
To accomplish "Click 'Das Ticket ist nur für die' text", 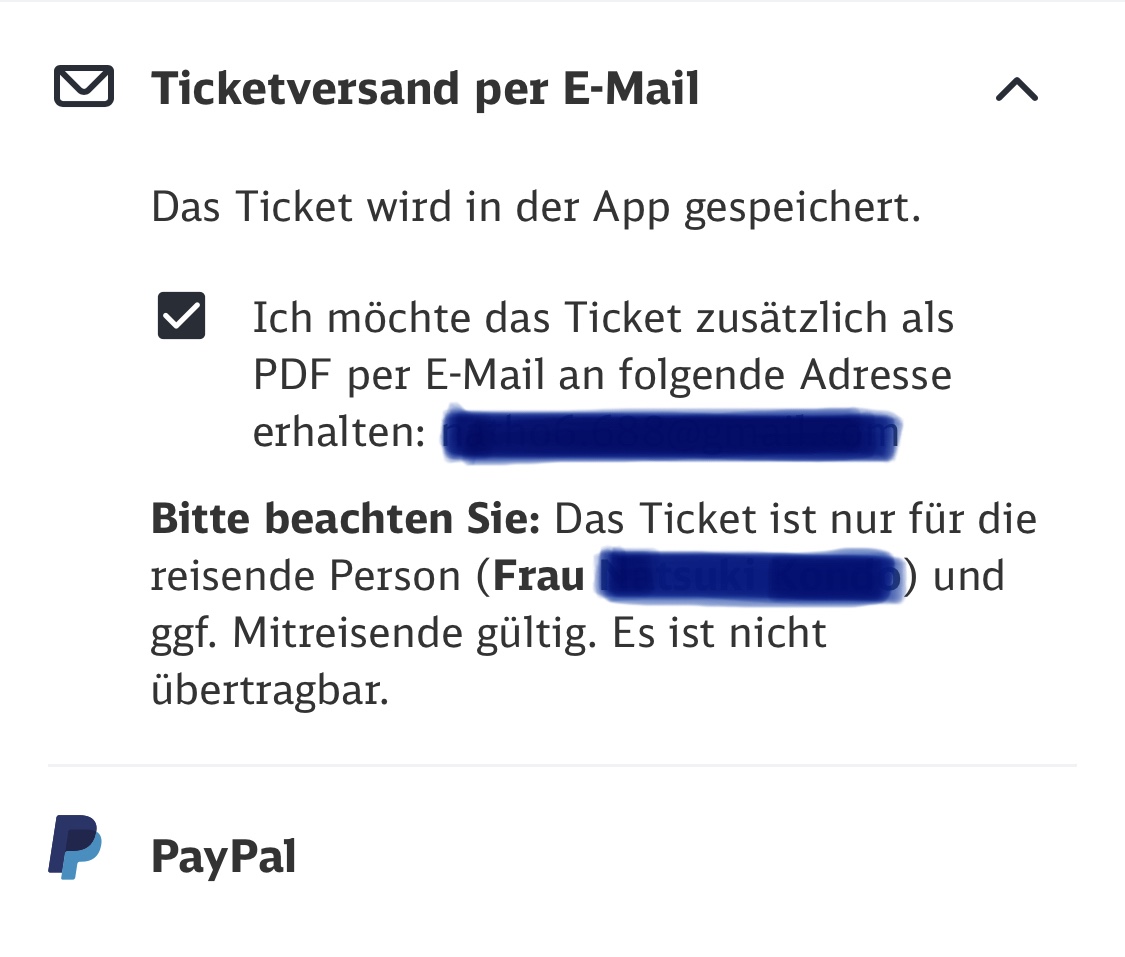I will point(796,518).
